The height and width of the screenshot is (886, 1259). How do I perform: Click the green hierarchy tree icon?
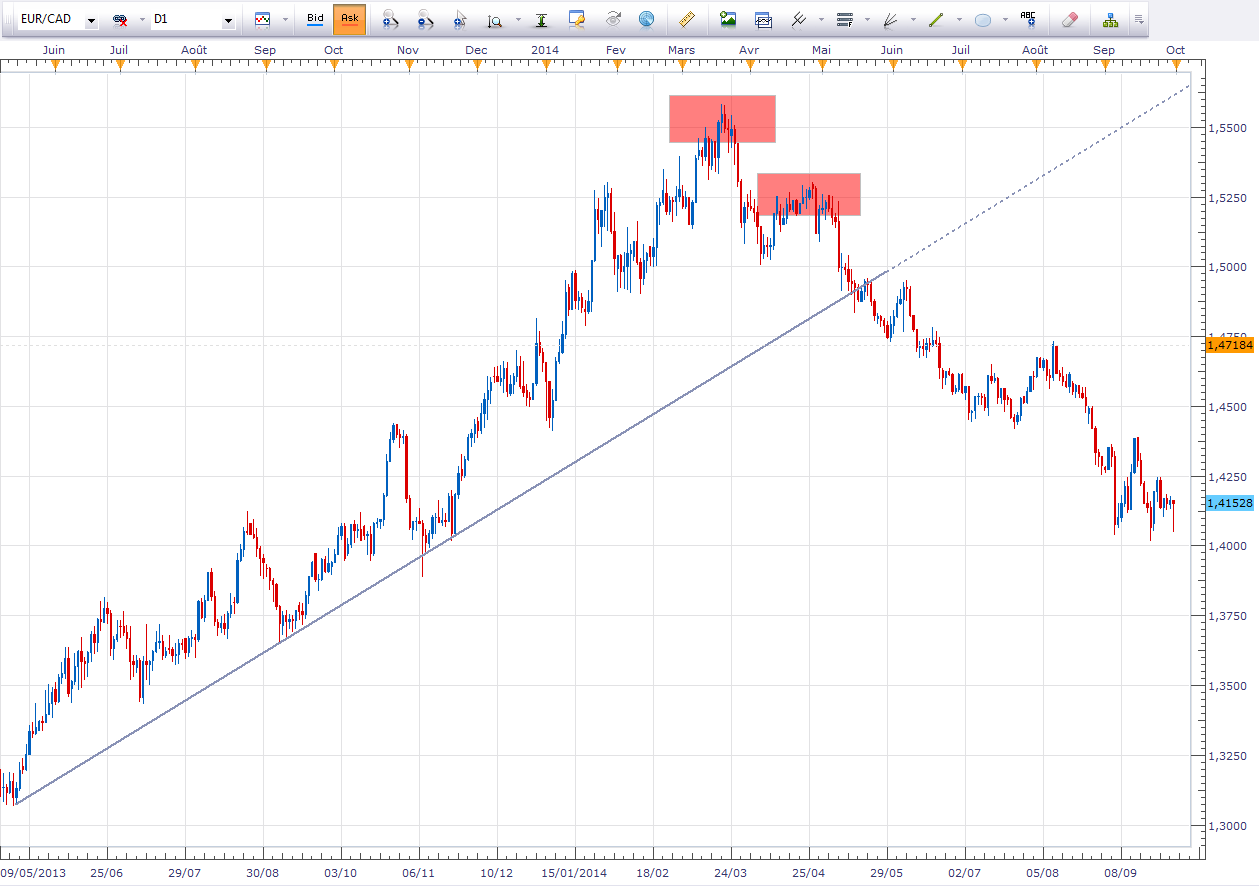(x=1110, y=19)
